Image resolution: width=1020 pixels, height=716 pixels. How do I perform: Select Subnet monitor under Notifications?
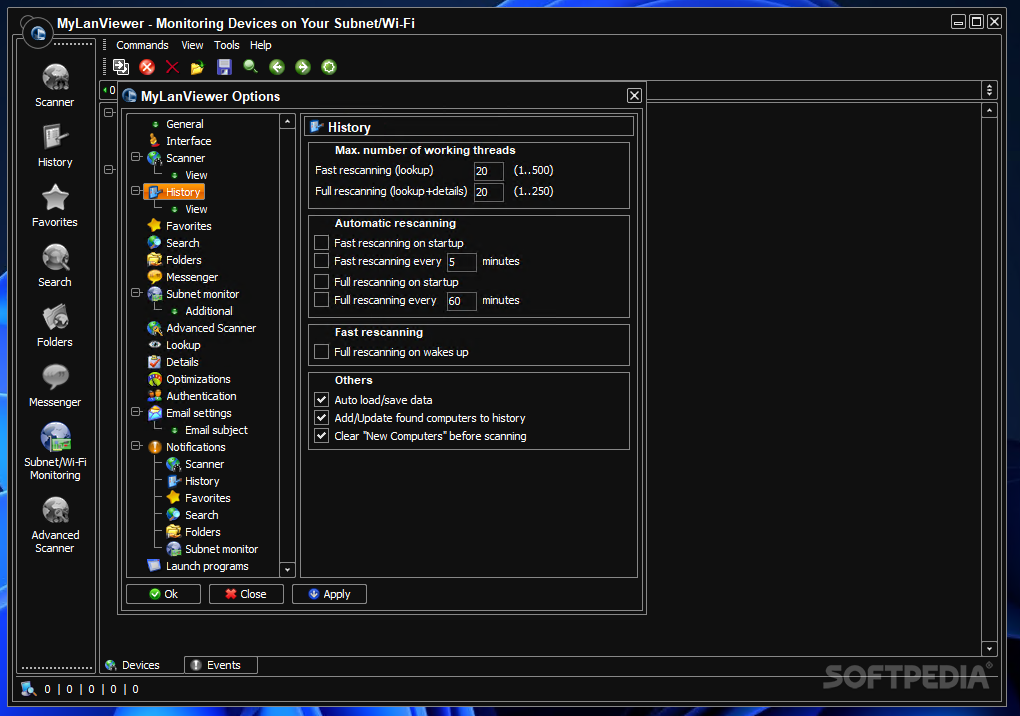pyautogui.click(x=221, y=549)
